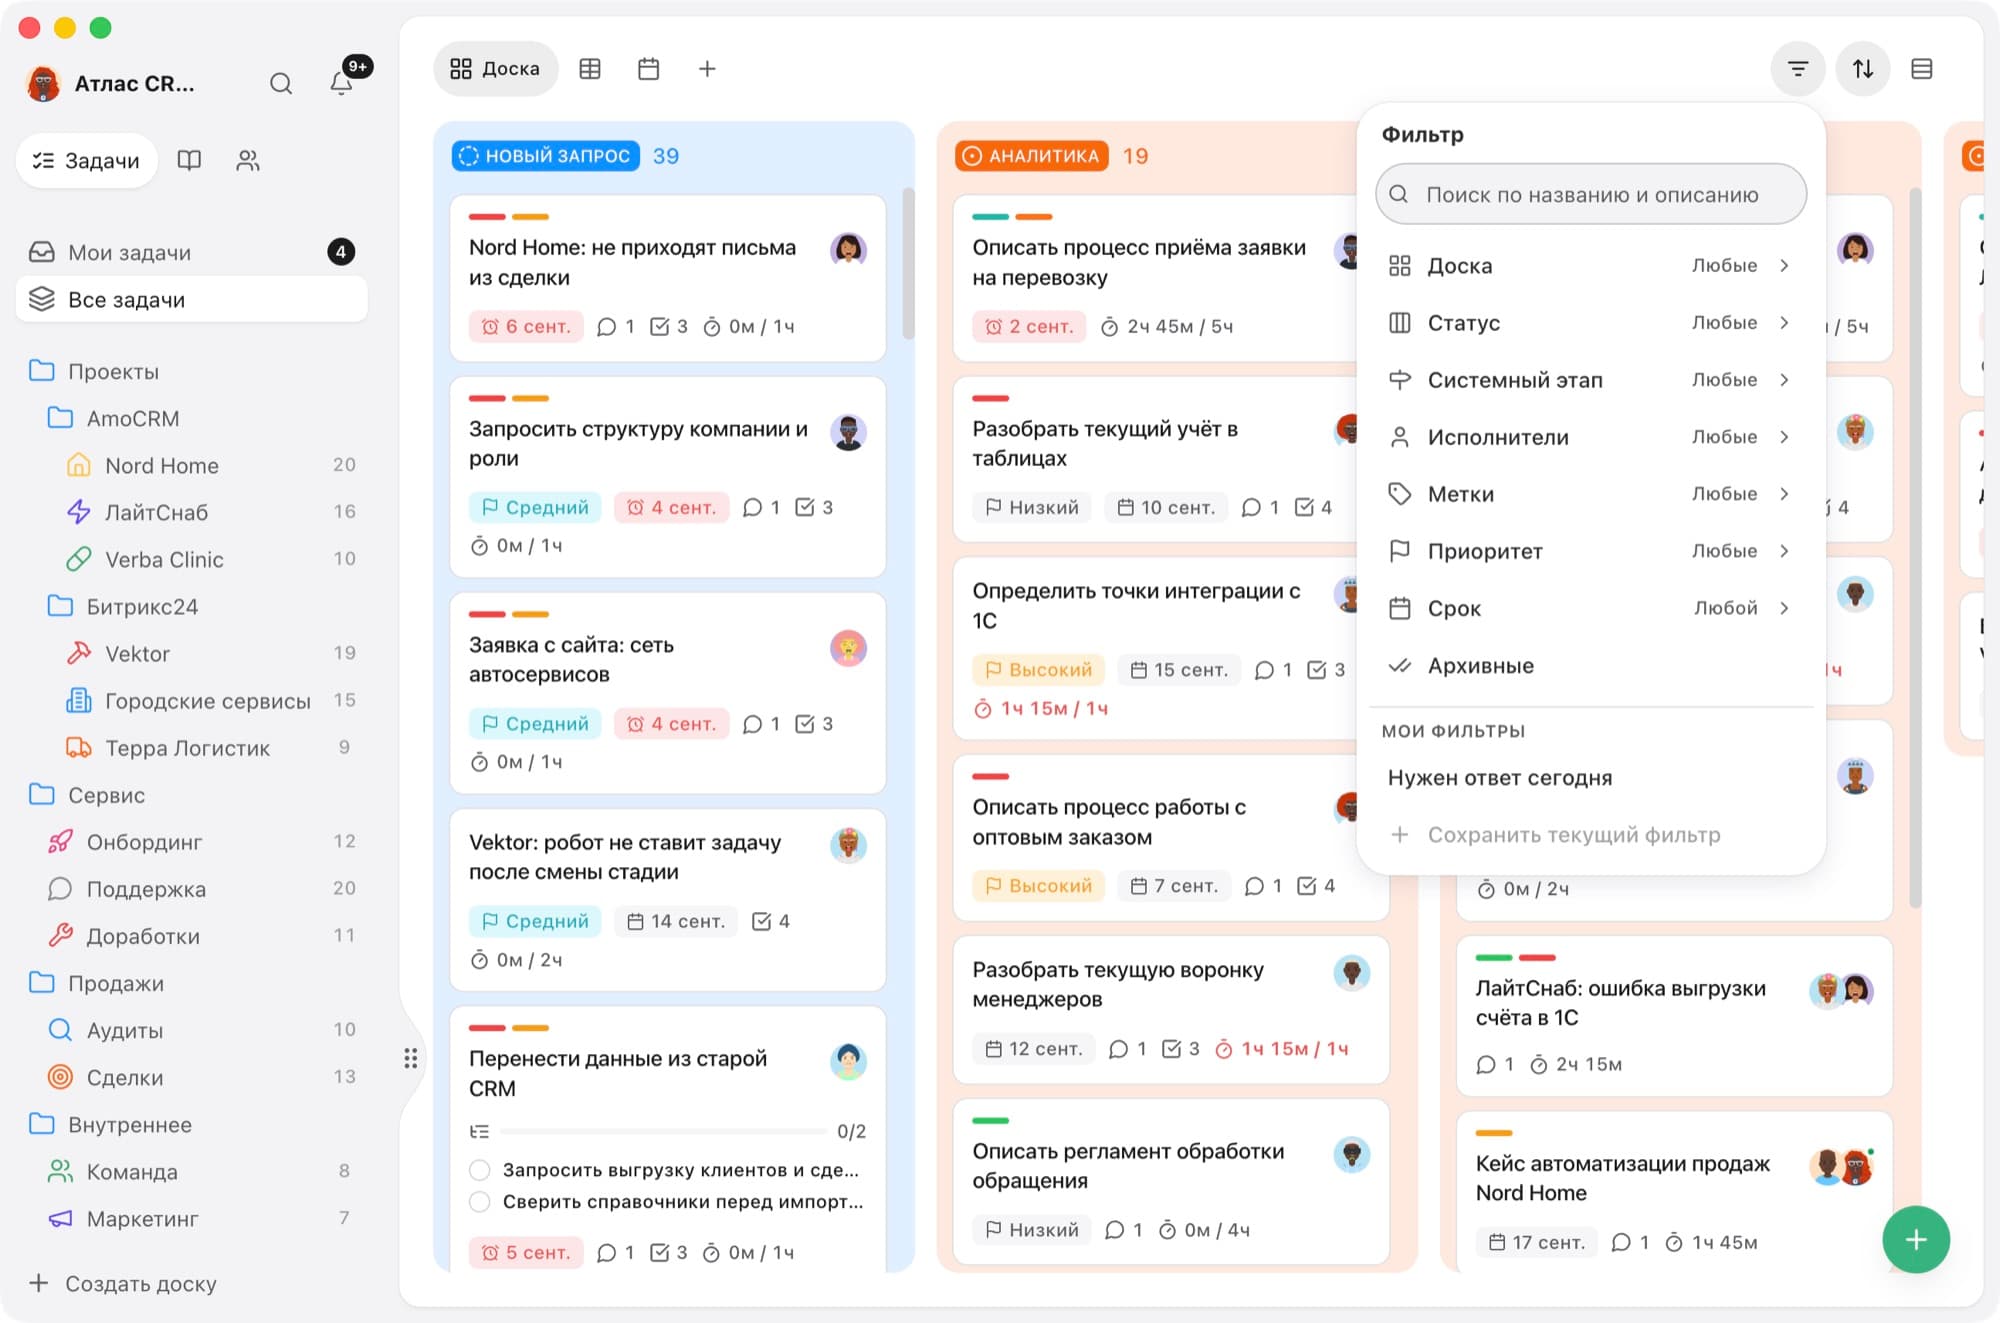Image resolution: width=2000 pixels, height=1323 pixels.
Task: Click the green add task button
Action: tap(1916, 1240)
